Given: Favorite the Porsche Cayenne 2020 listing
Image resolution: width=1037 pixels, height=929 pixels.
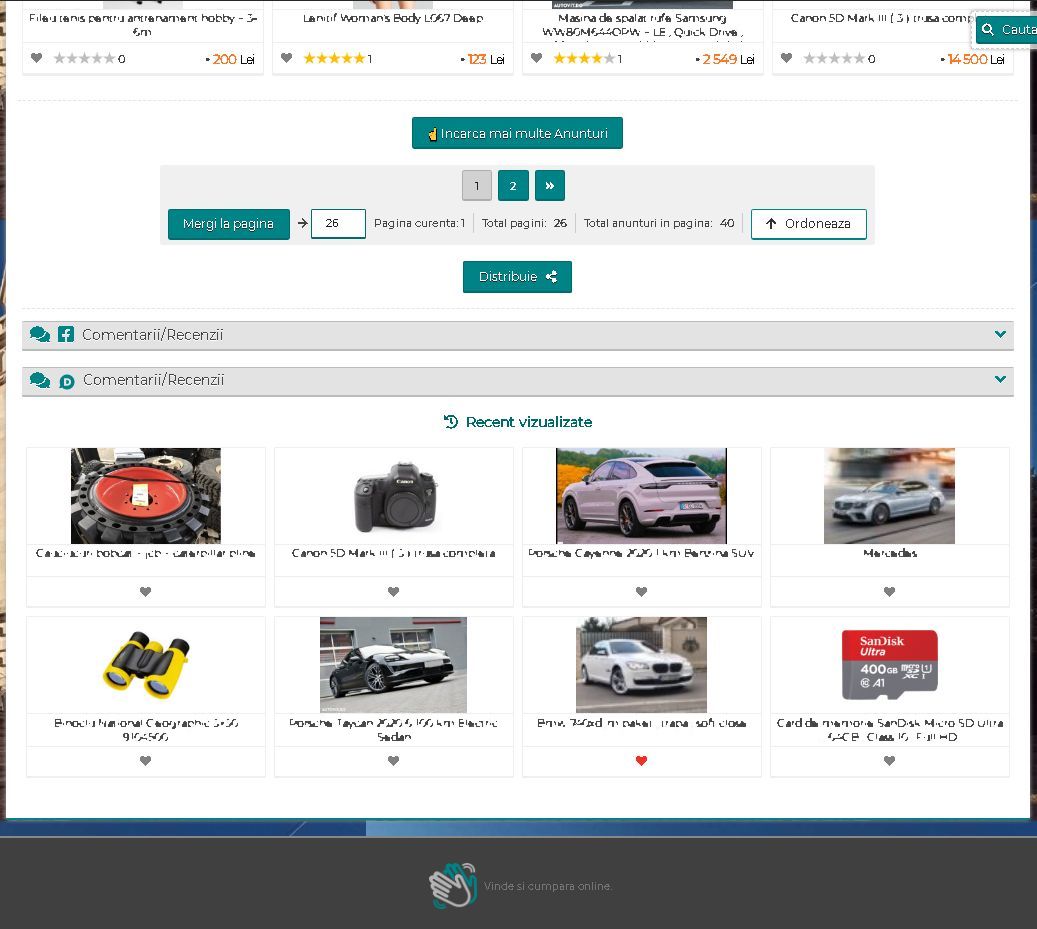Looking at the screenshot, I should pyautogui.click(x=641, y=592).
